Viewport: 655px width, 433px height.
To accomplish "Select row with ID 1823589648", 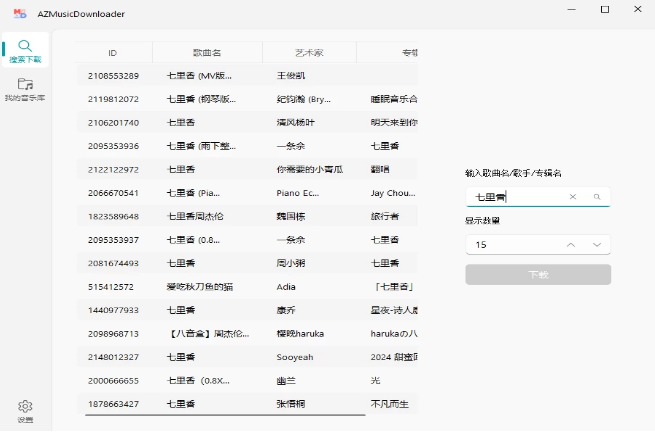I will 247,216.
